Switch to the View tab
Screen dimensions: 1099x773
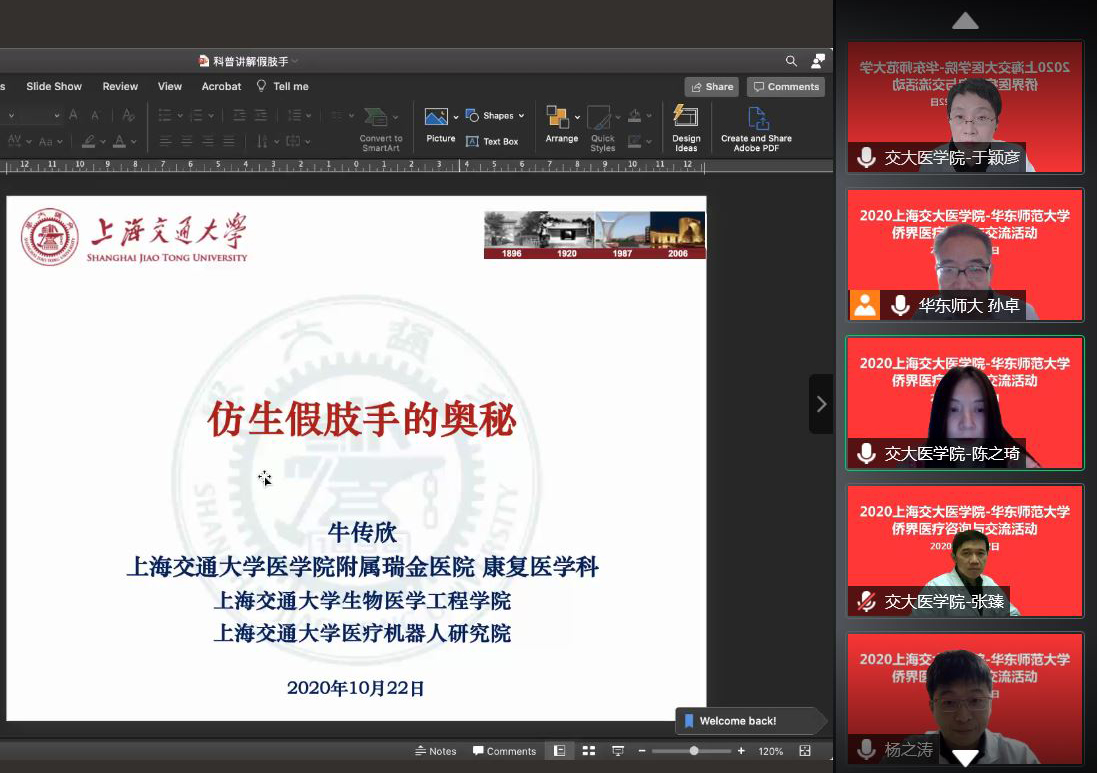(170, 86)
